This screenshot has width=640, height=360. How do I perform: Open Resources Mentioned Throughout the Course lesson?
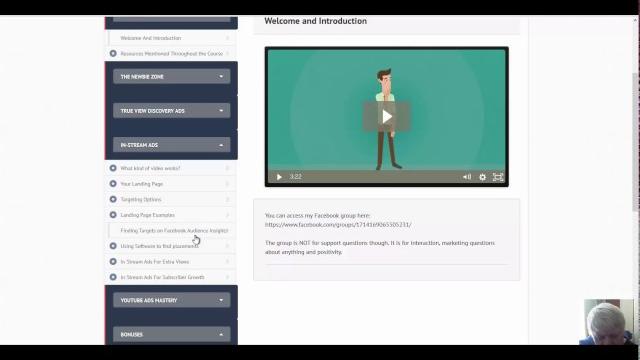(x=171, y=53)
